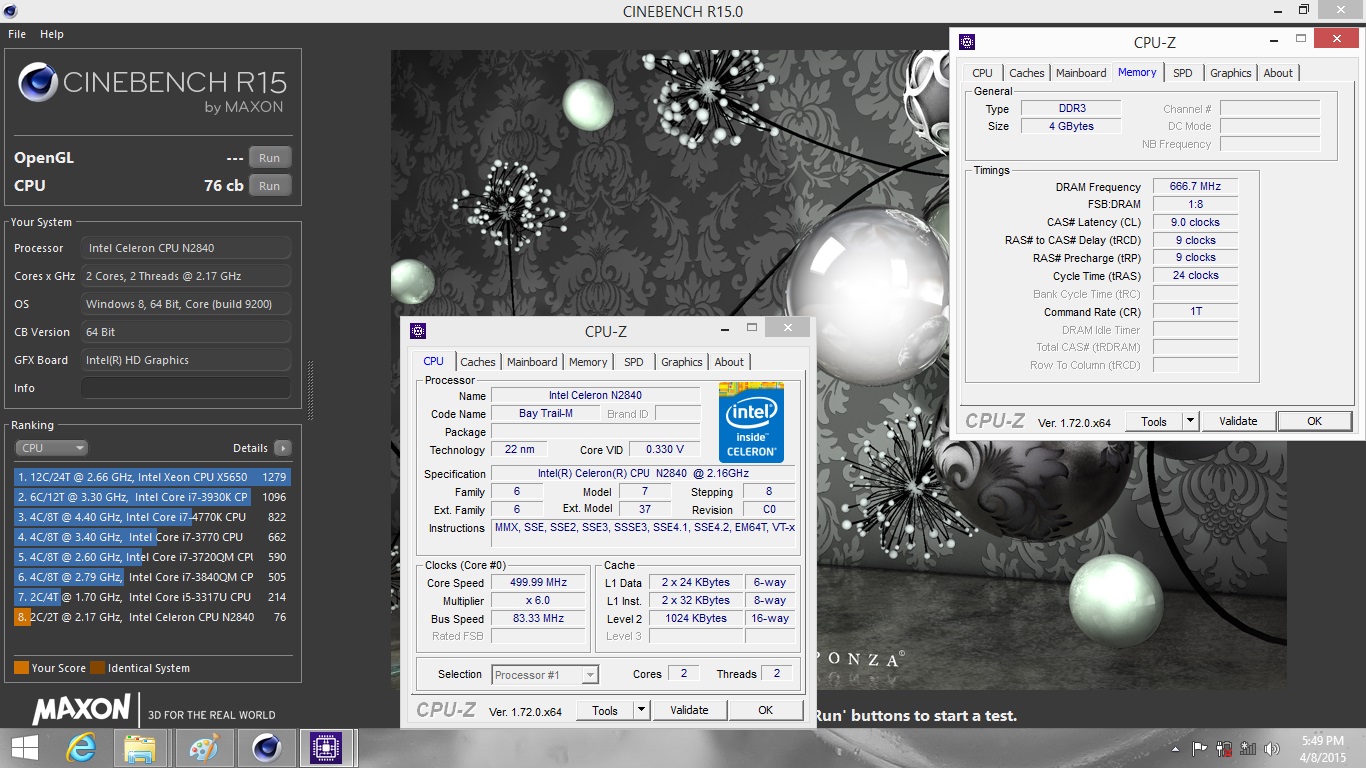
Task: Click the front CPU-Z title bar icon
Action: click(418, 331)
